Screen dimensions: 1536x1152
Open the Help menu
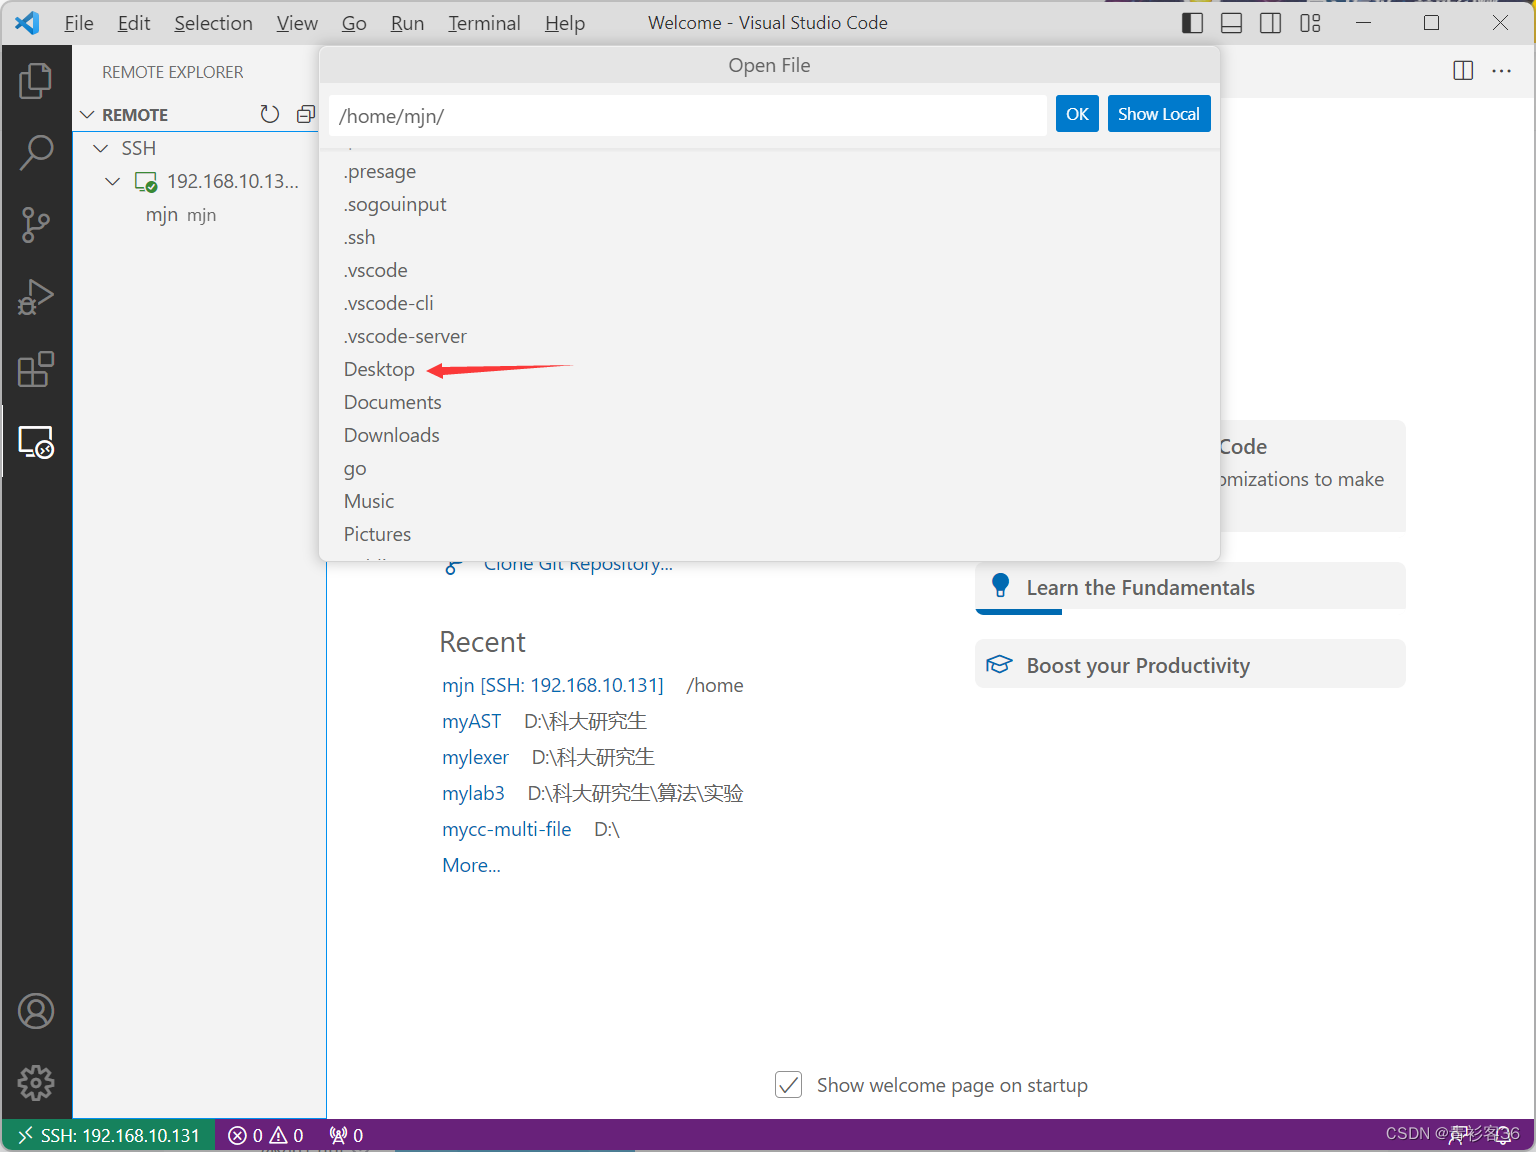pyautogui.click(x=565, y=23)
